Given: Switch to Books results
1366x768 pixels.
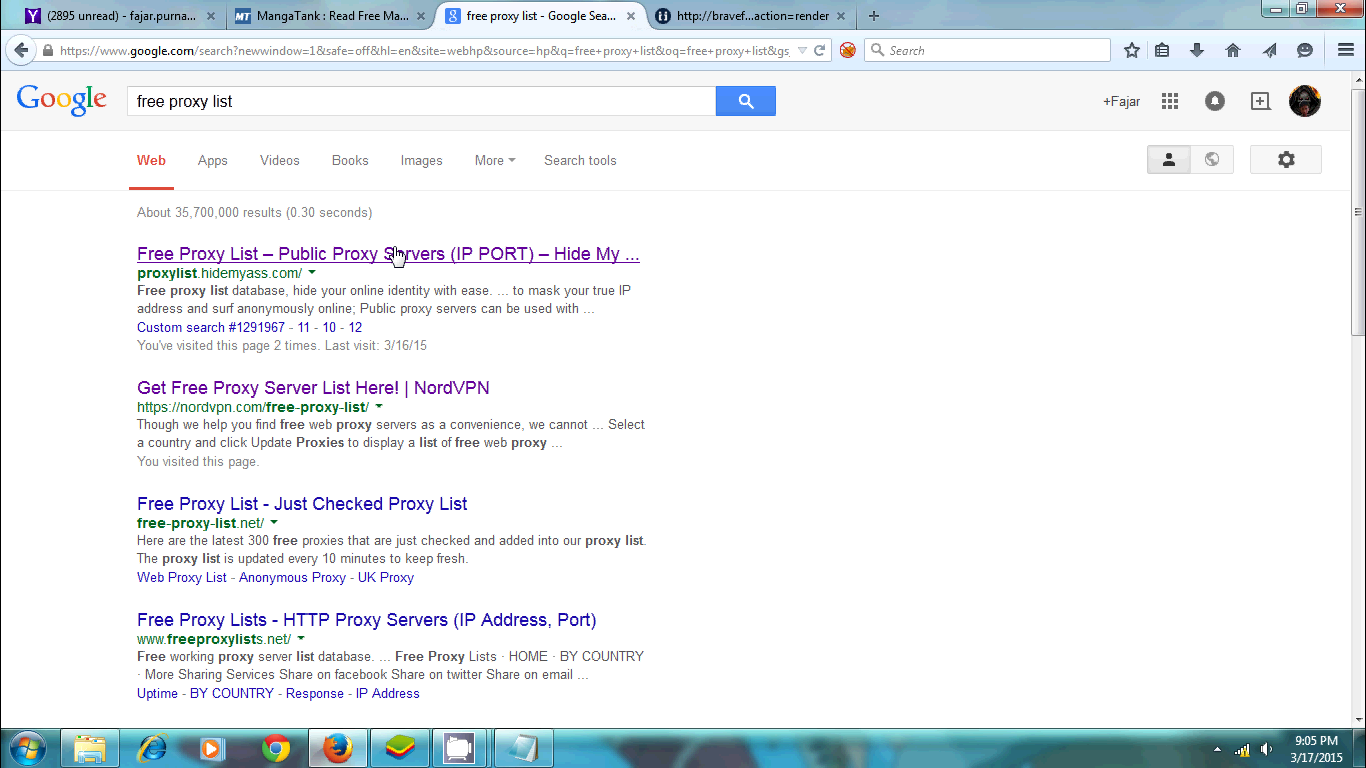Looking at the screenshot, I should pyautogui.click(x=350, y=160).
